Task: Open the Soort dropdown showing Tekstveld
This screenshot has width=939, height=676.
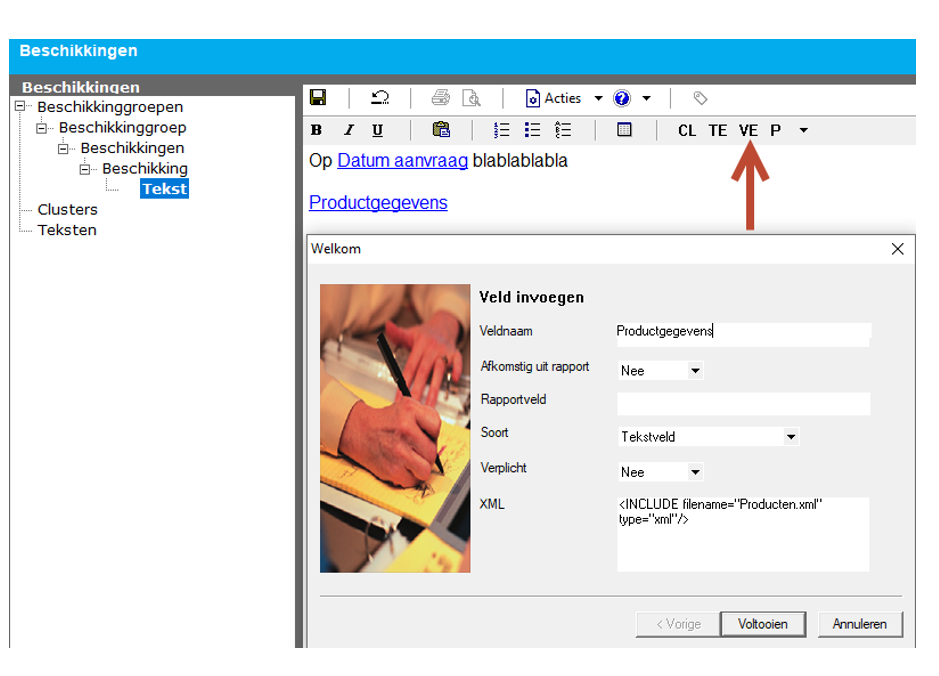Action: point(790,437)
